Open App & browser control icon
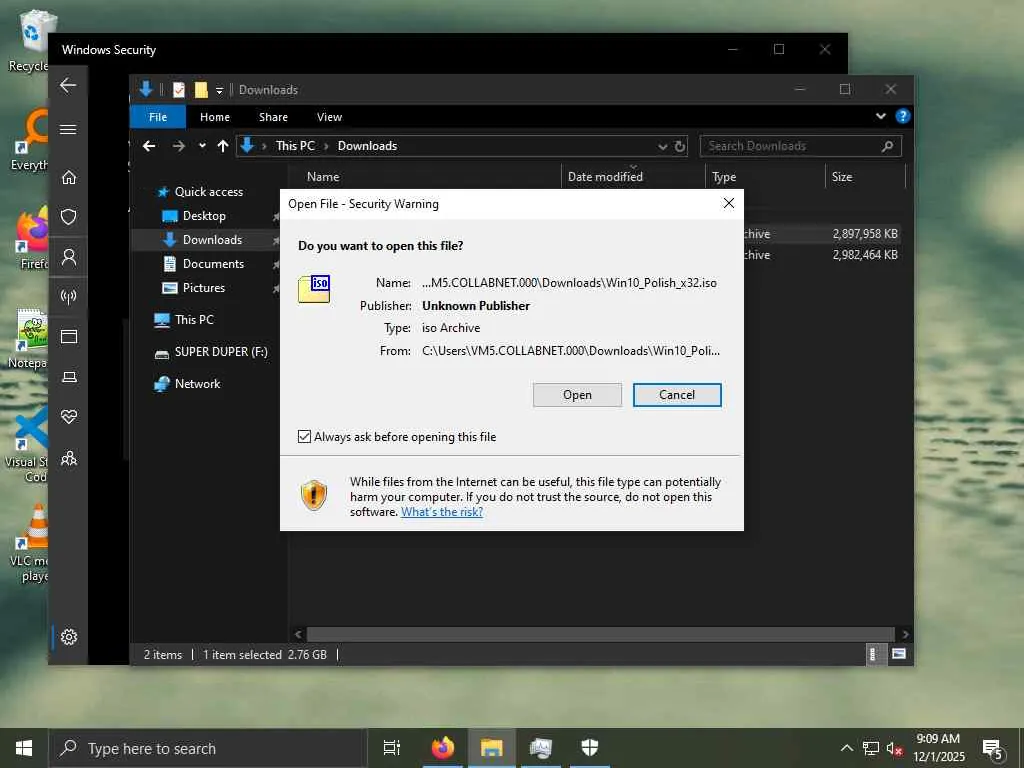Viewport: 1024px width, 768px height. point(69,336)
